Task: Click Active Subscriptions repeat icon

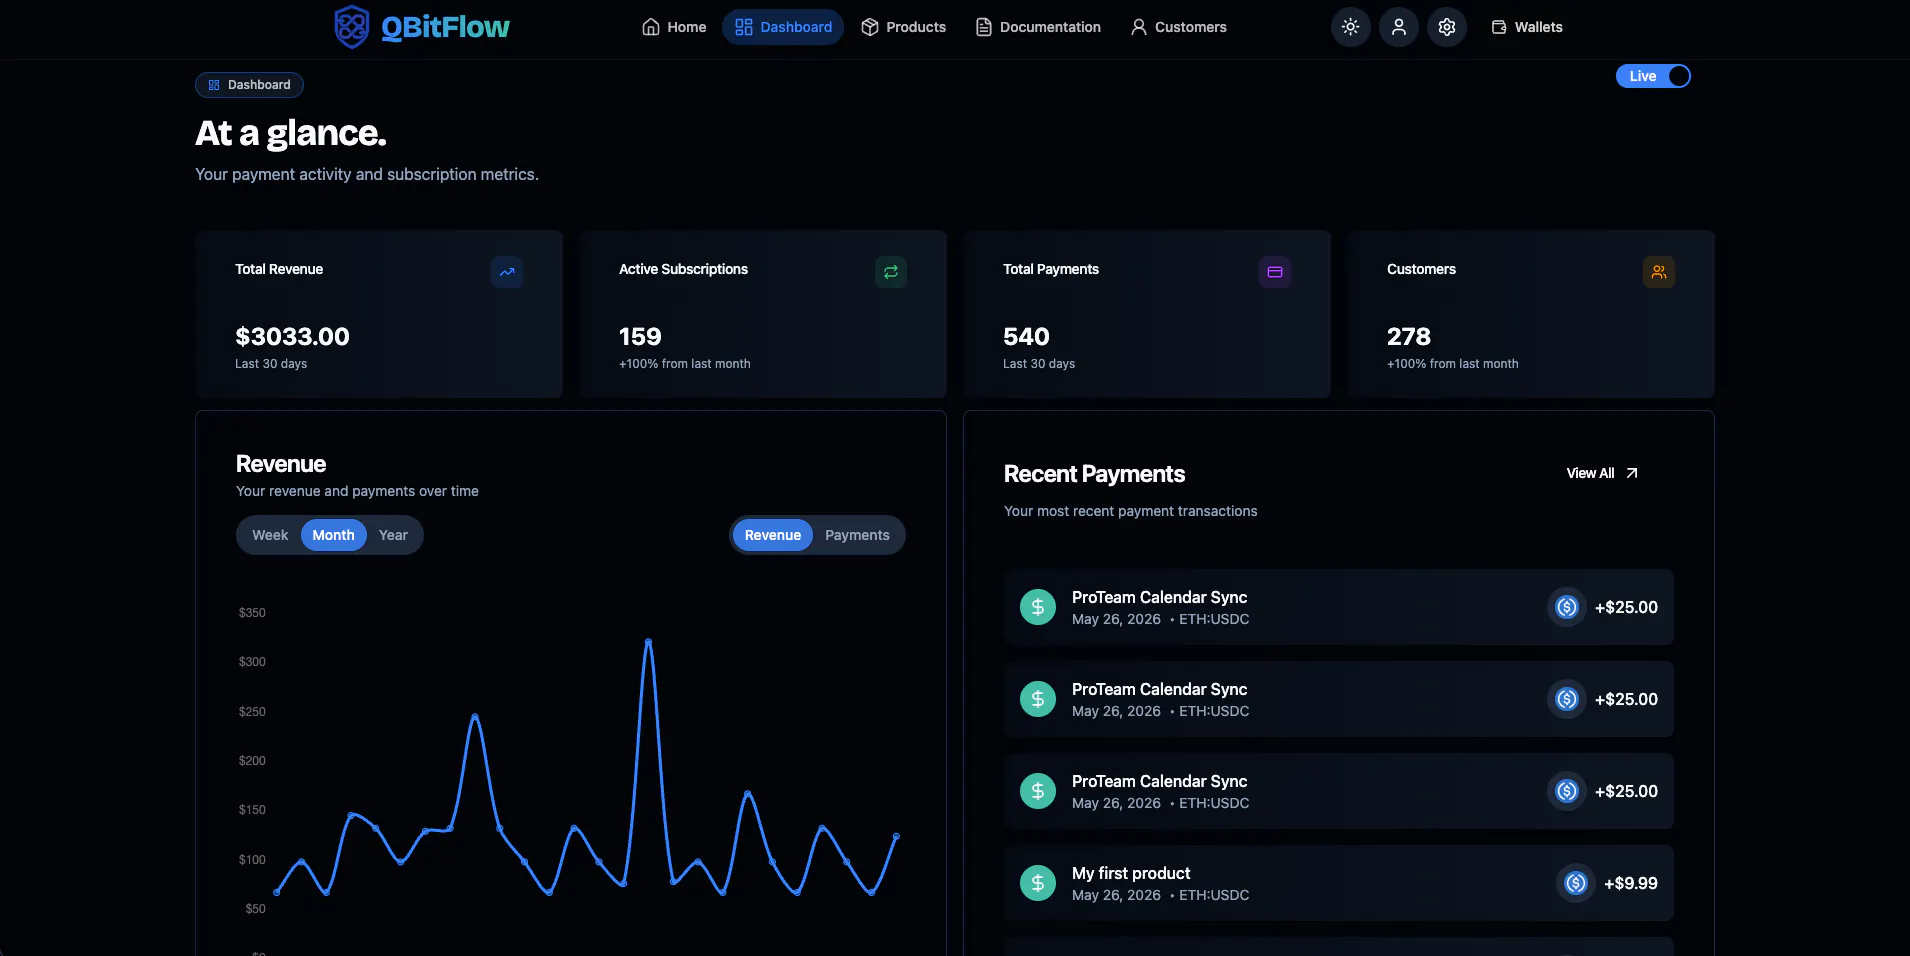Action: coord(891,272)
